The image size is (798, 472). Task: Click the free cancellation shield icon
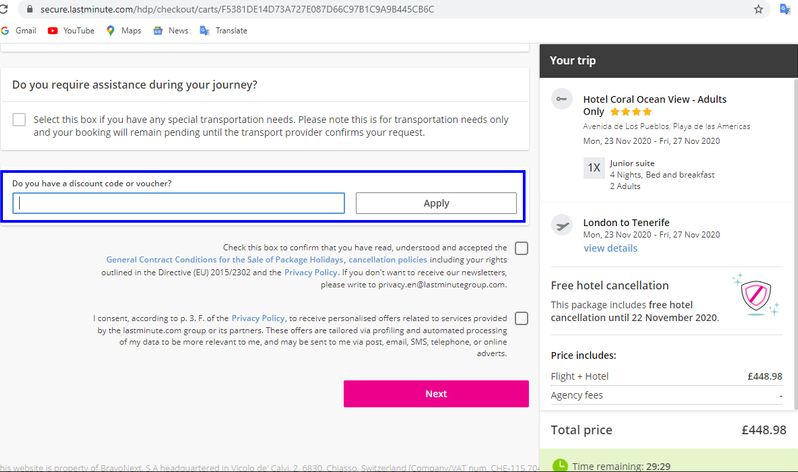click(756, 295)
